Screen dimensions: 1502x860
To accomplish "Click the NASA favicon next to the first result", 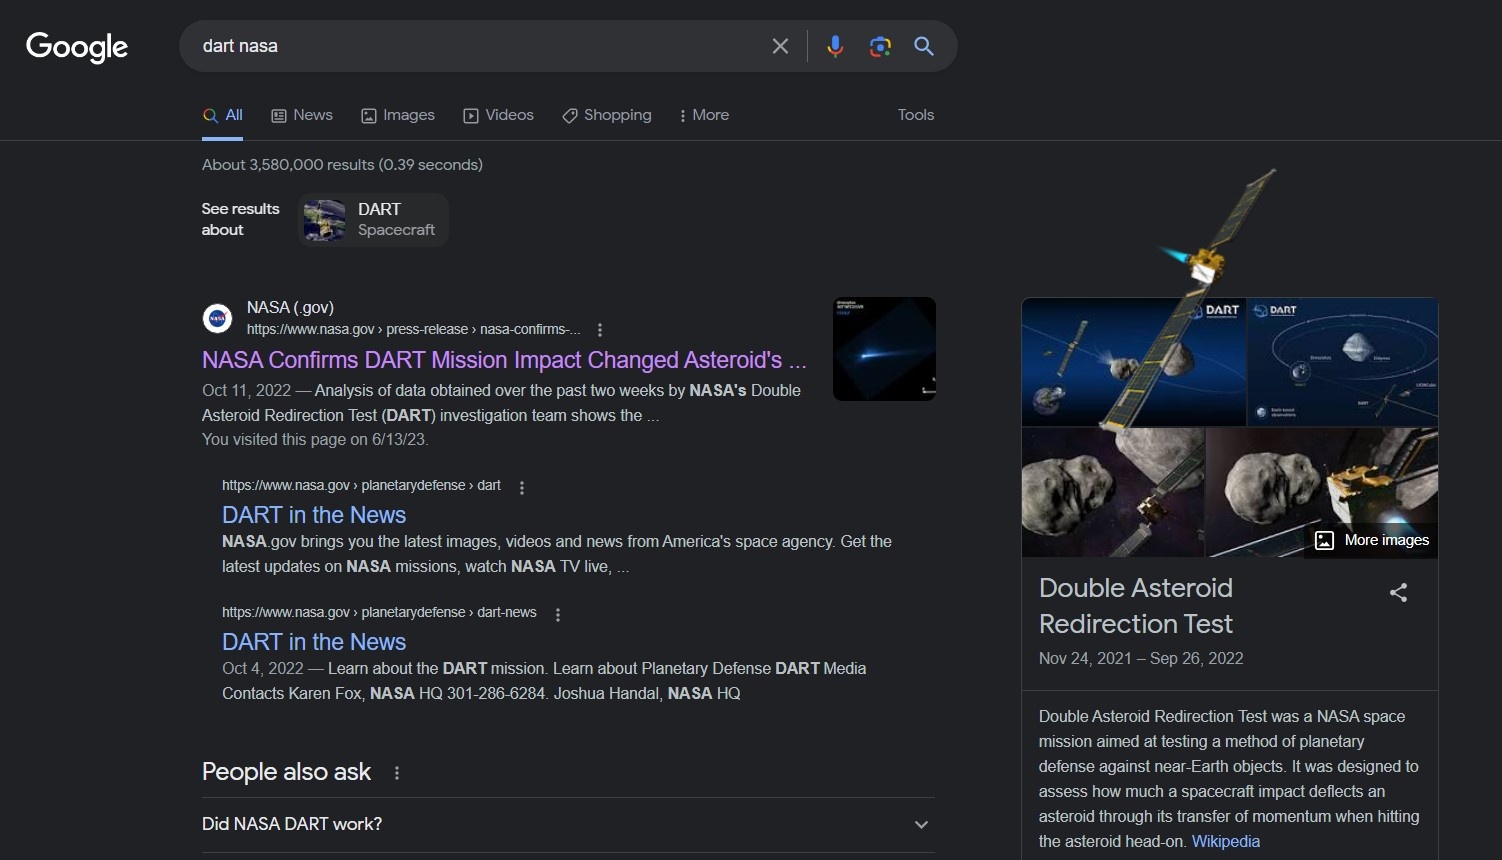I will pyautogui.click(x=218, y=318).
